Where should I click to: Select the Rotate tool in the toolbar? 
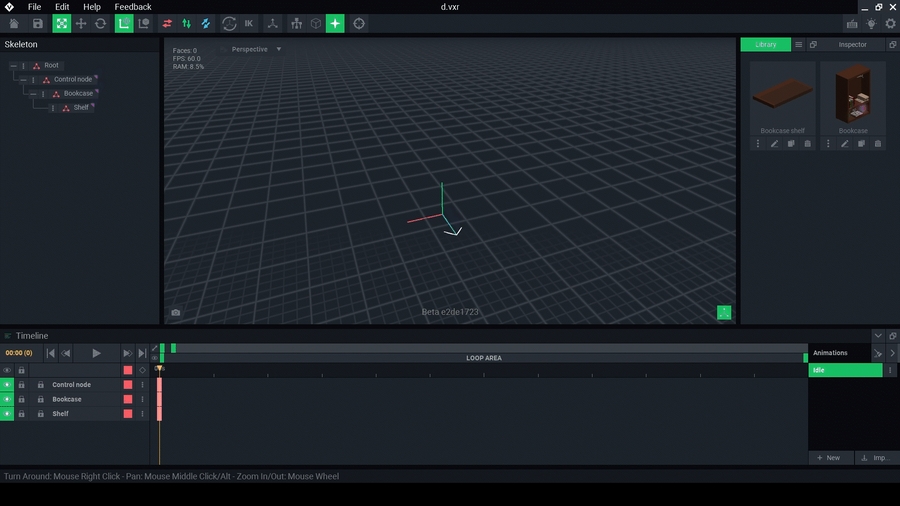point(100,23)
